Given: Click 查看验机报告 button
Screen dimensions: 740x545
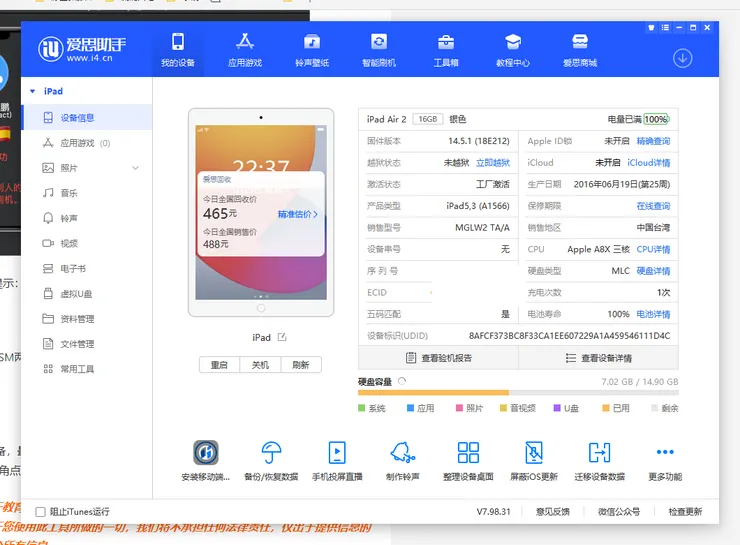Looking at the screenshot, I should (438, 358).
